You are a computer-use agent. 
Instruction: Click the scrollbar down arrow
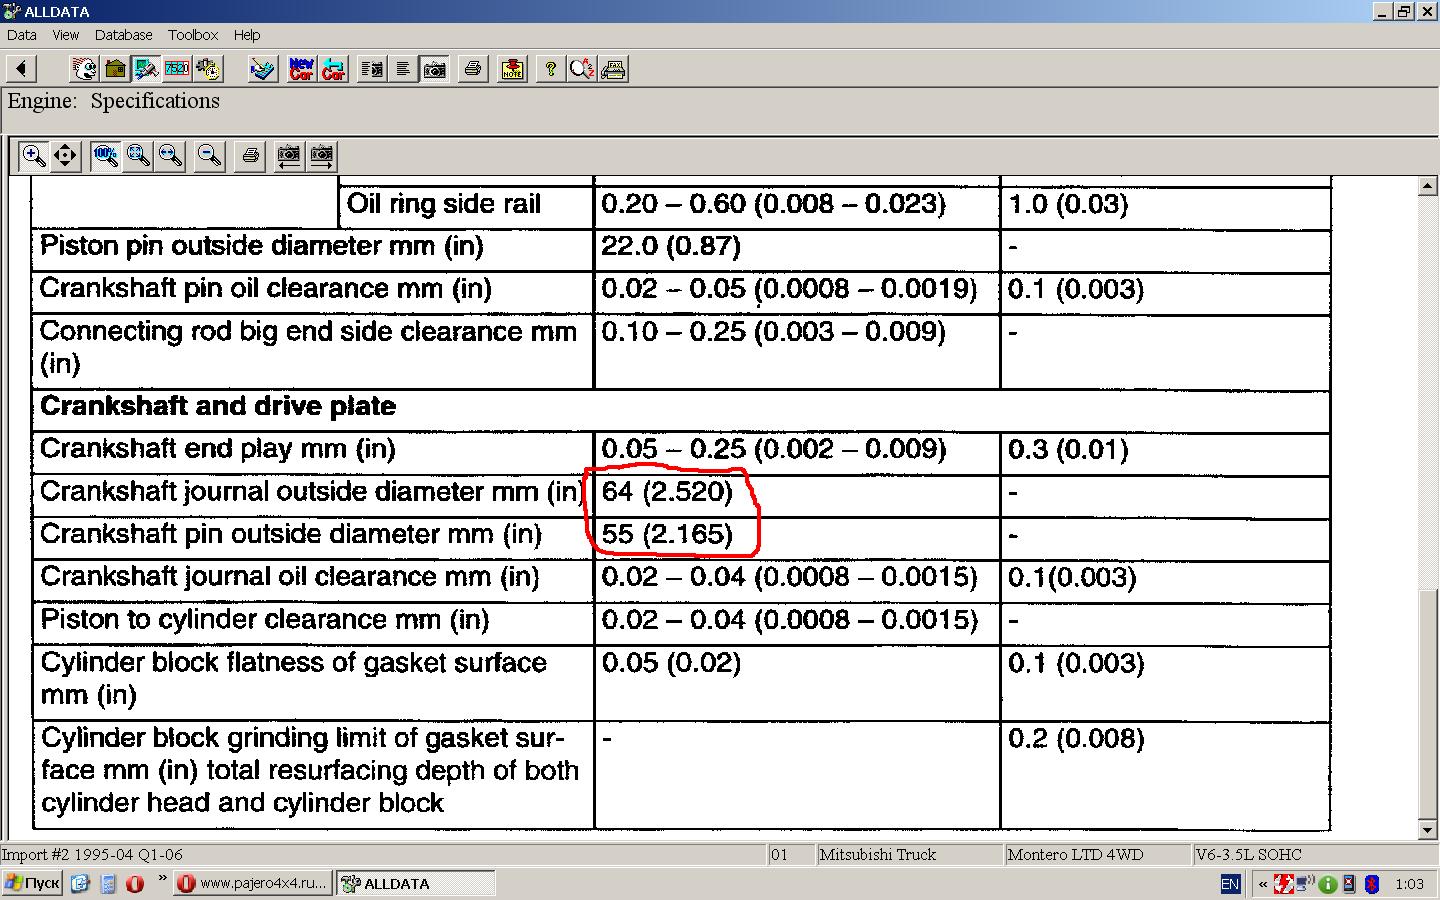click(1428, 830)
